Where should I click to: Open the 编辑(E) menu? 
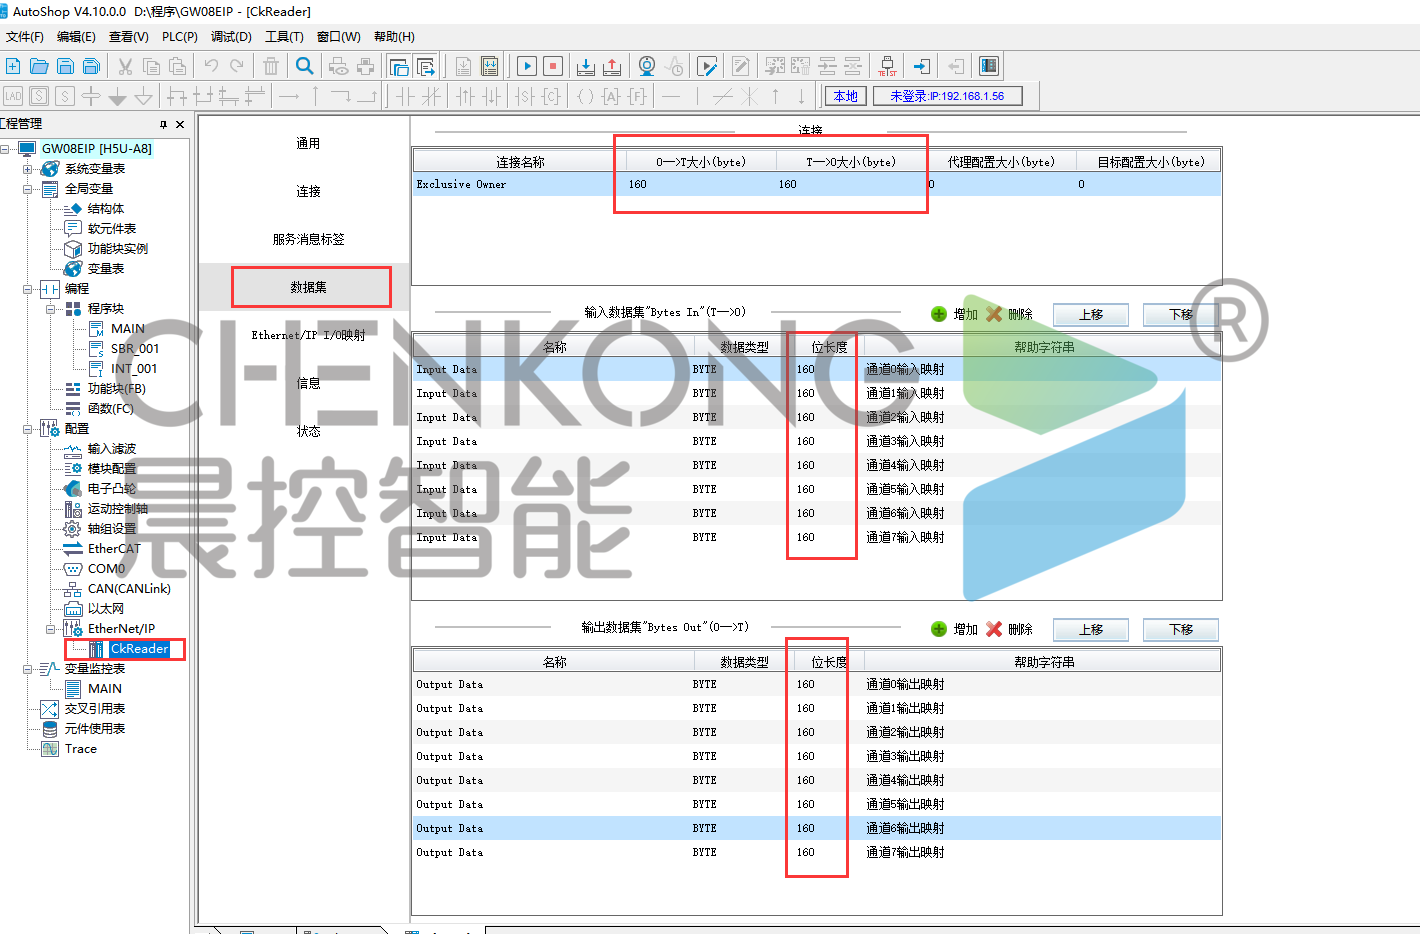click(76, 37)
